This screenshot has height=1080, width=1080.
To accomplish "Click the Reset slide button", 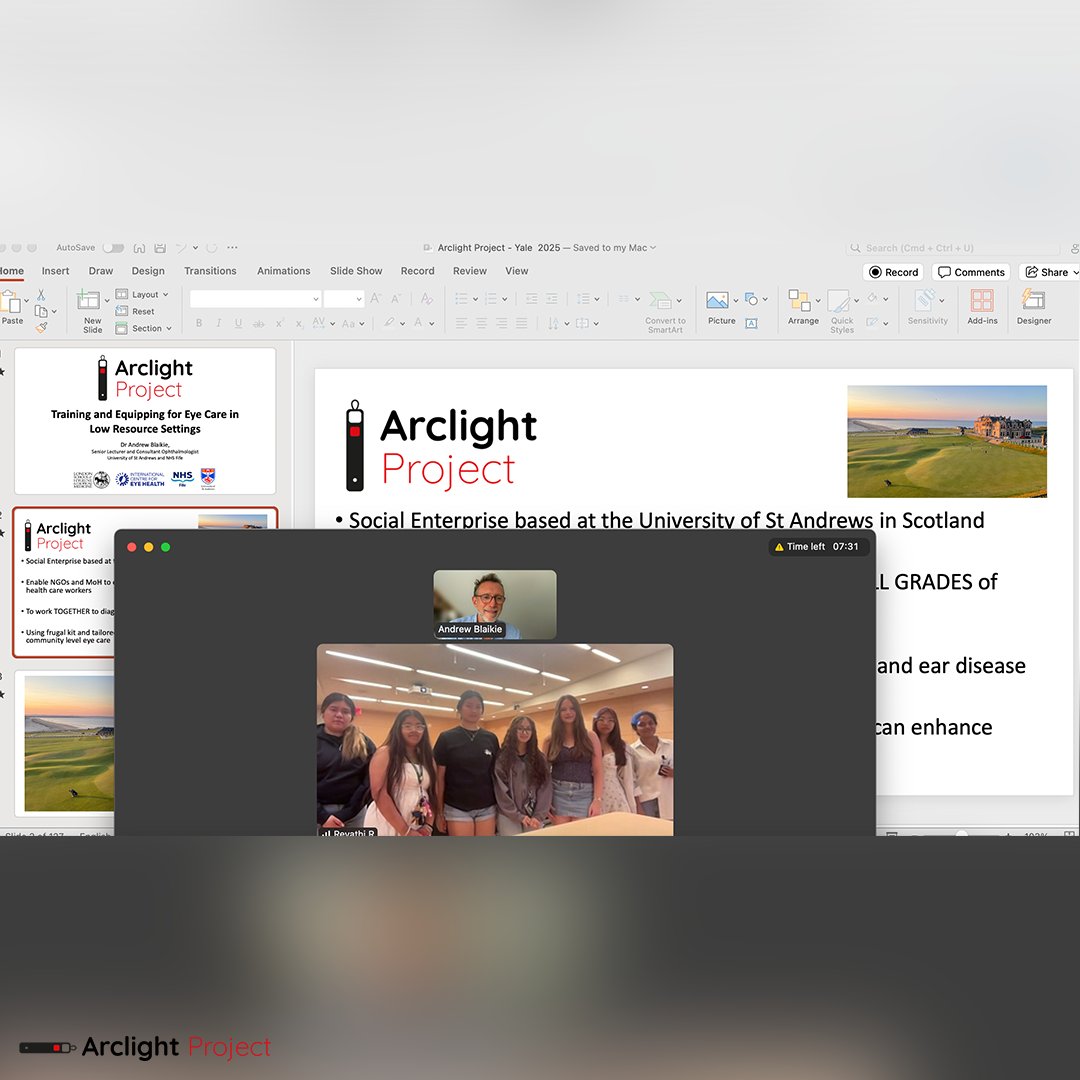I will click(135, 311).
